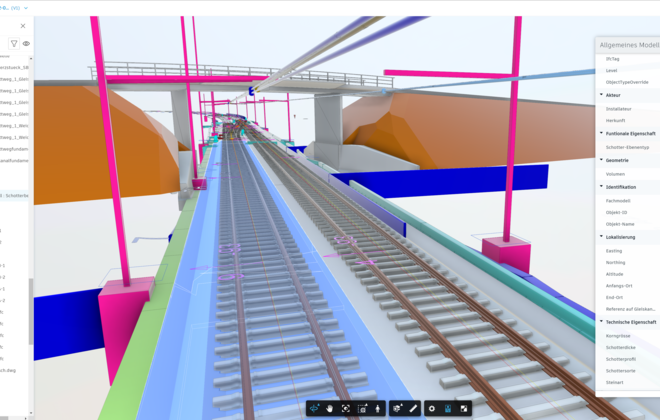
Task: Activate the orbit navigation tool
Action: point(314,408)
